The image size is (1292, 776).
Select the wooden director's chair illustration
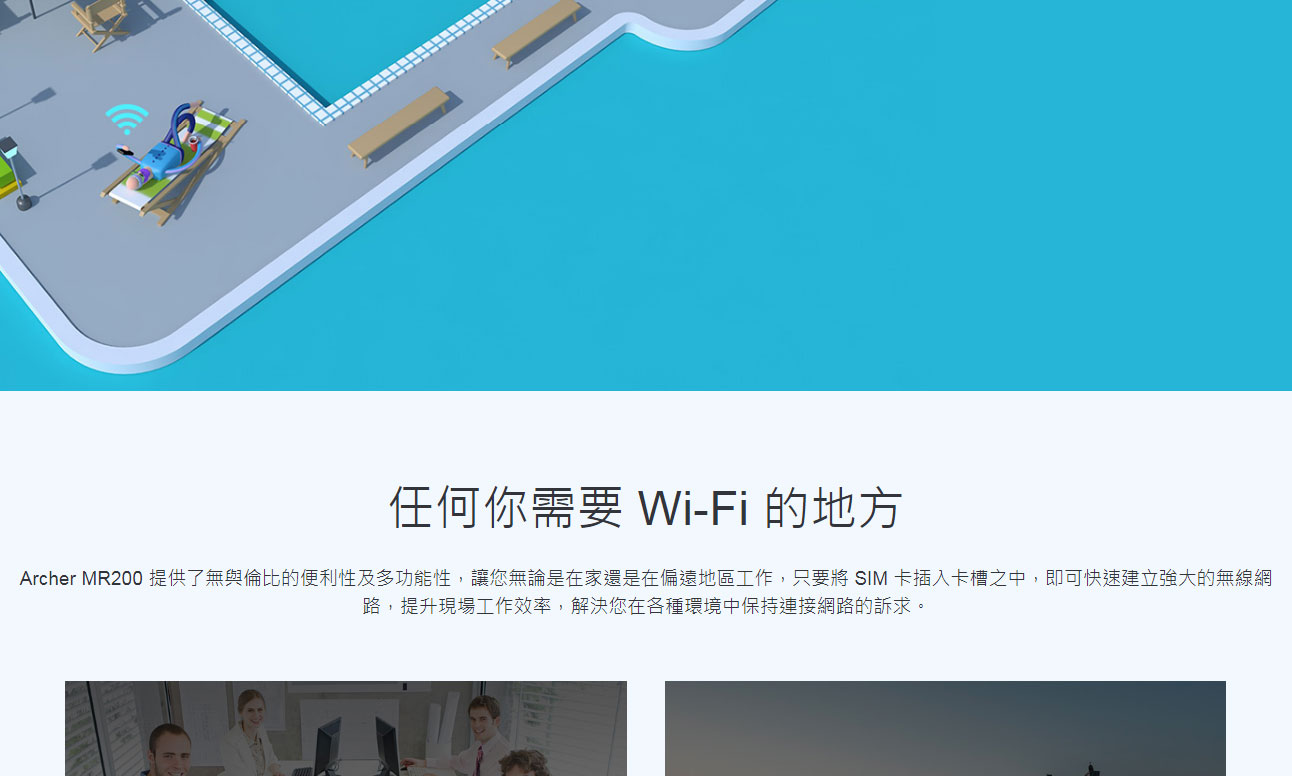[99, 21]
